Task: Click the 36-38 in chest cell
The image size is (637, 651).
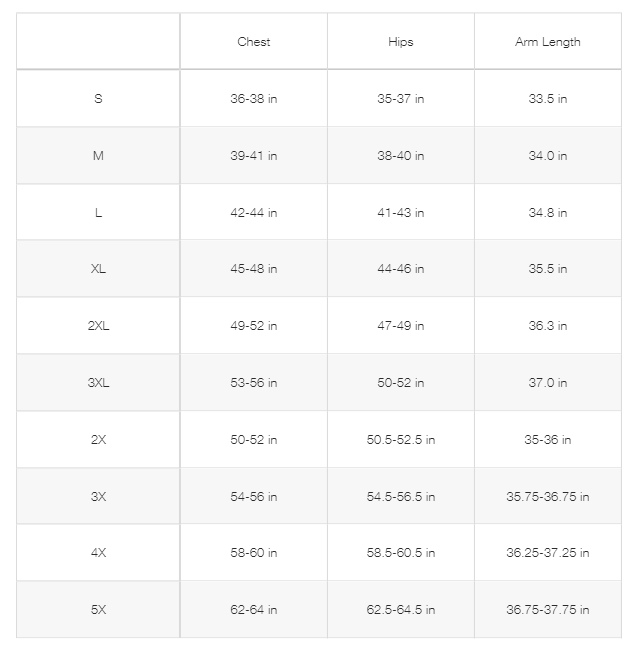Action: pos(254,99)
